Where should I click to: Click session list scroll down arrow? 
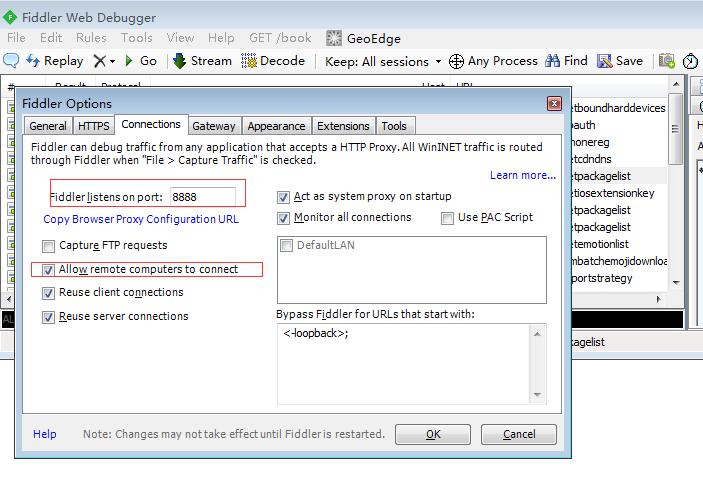tap(677, 283)
